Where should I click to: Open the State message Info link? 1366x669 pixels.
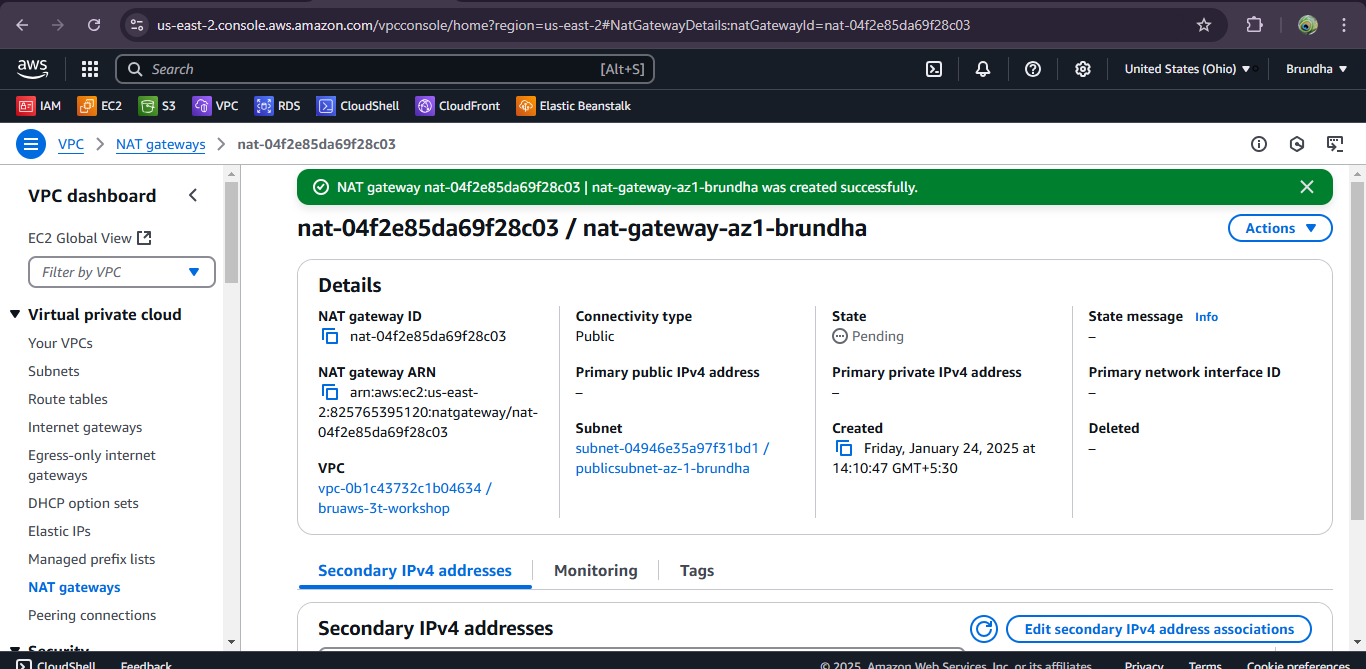pyautogui.click(x=1206, y=317)
